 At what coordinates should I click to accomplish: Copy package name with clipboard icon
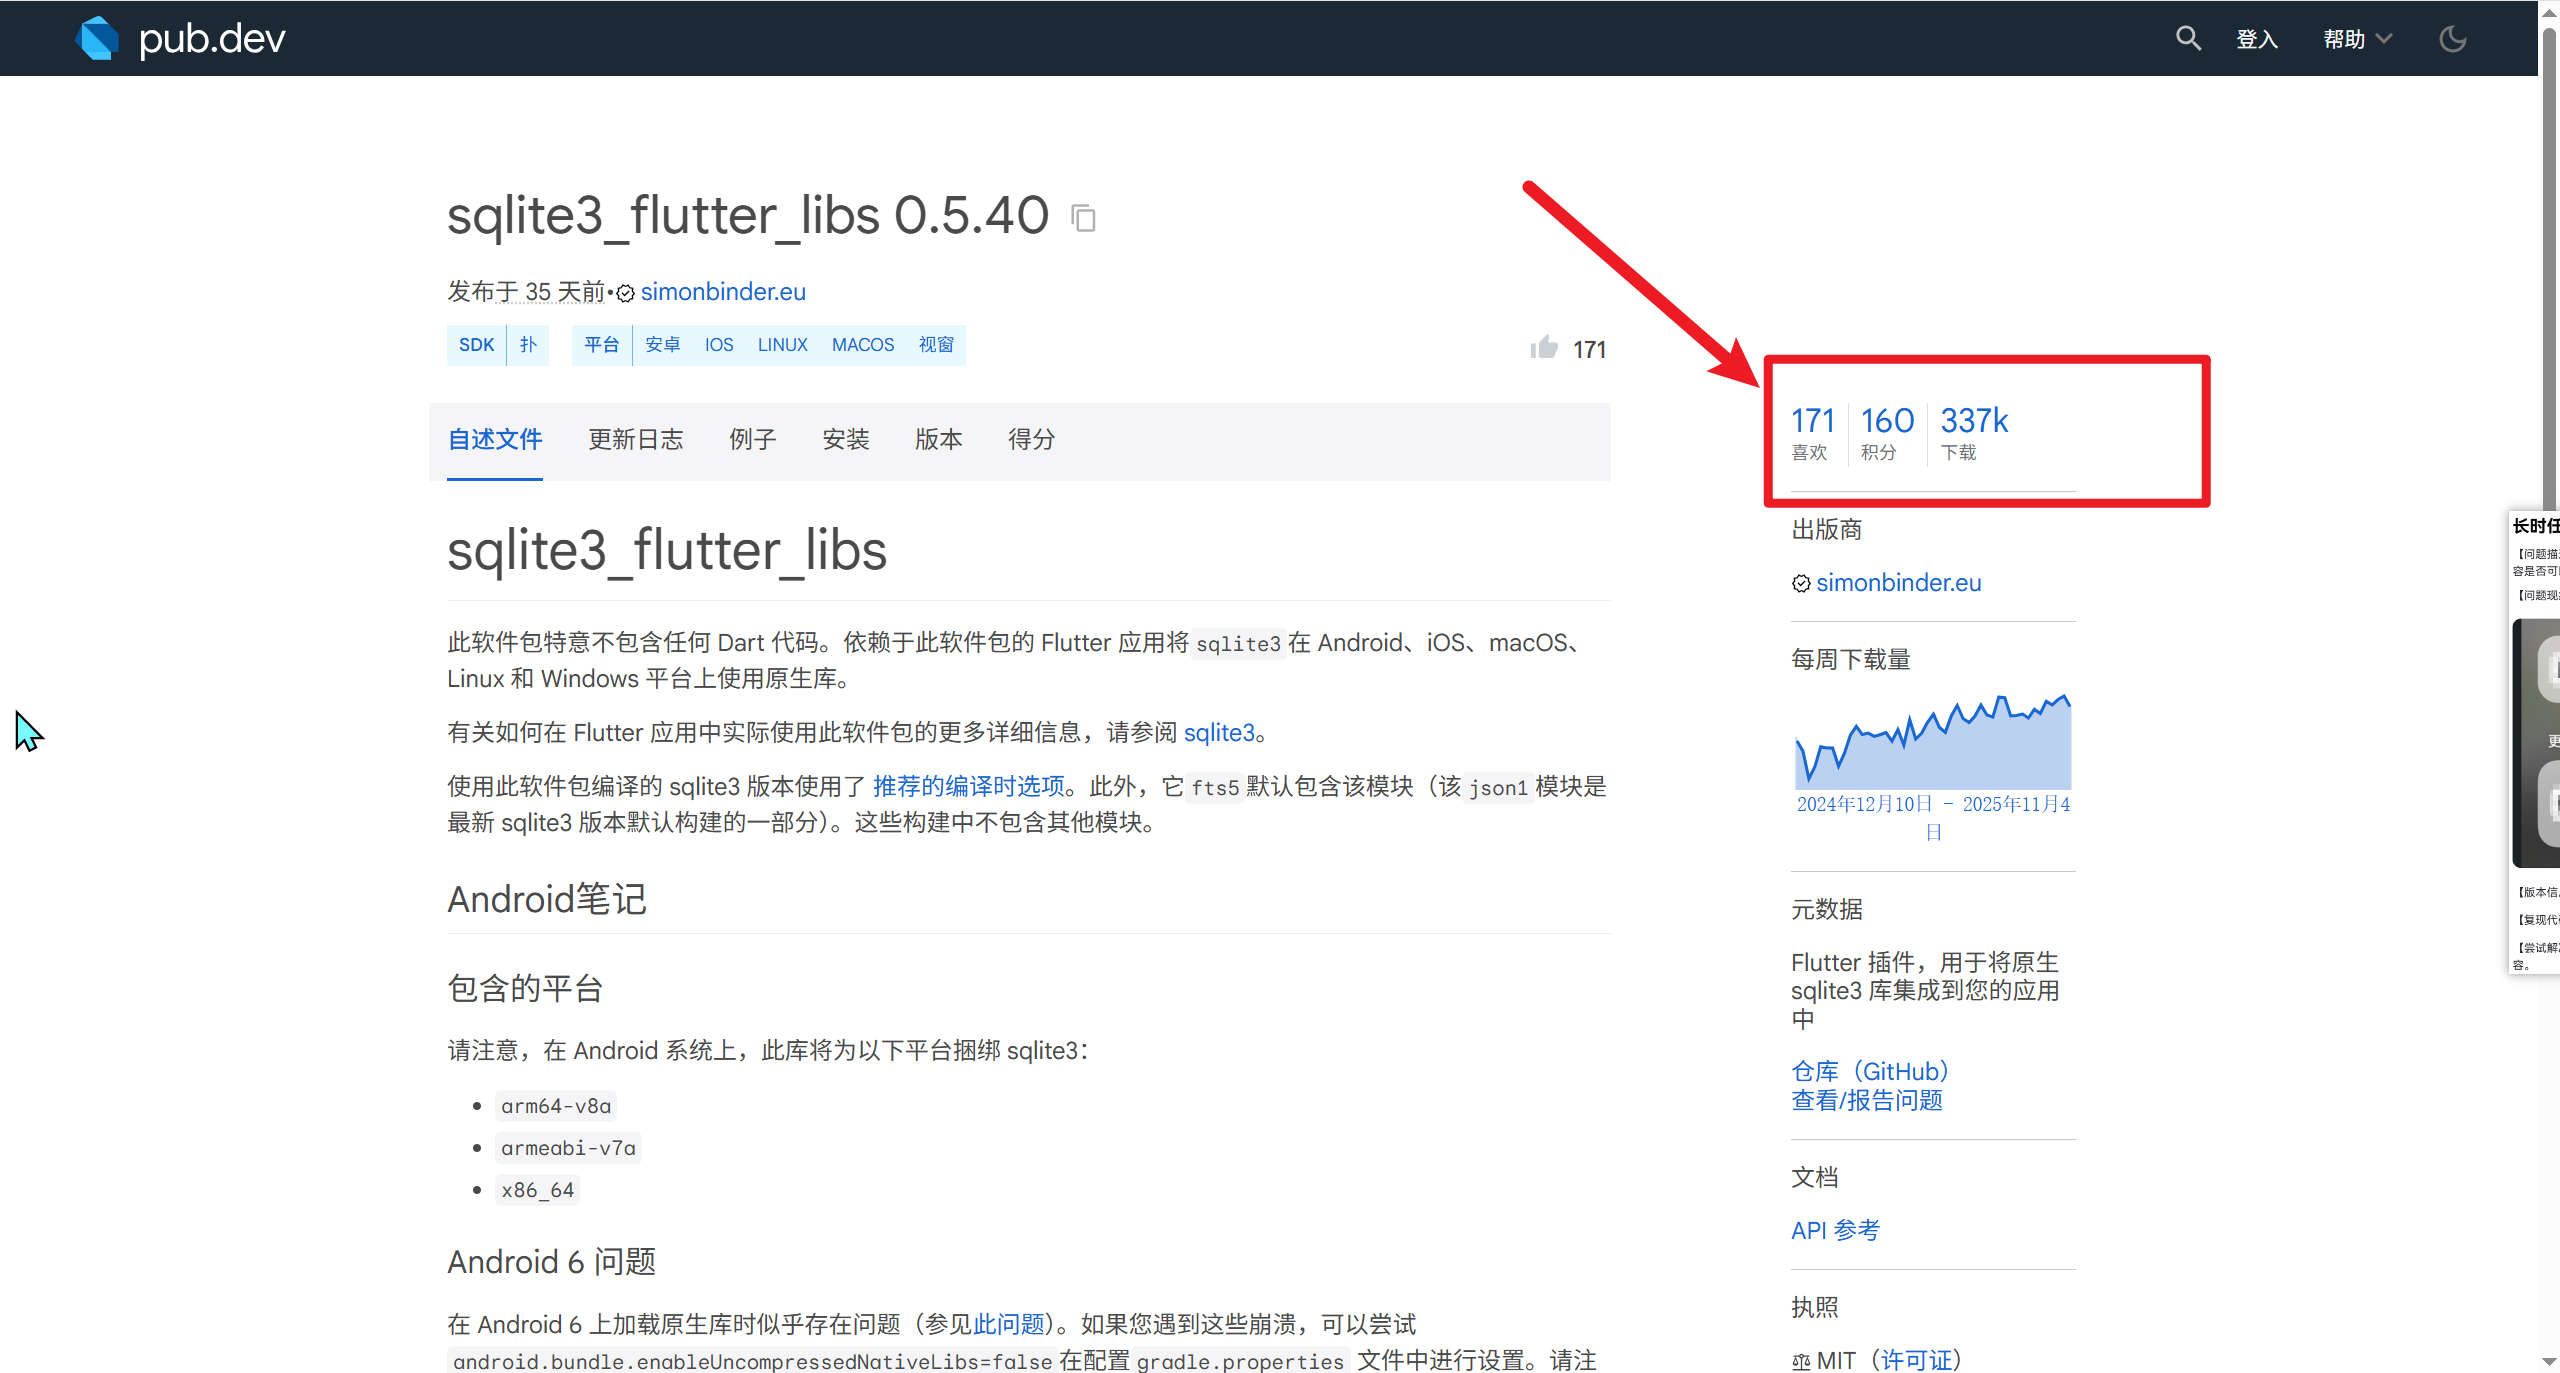point(1084,217)
